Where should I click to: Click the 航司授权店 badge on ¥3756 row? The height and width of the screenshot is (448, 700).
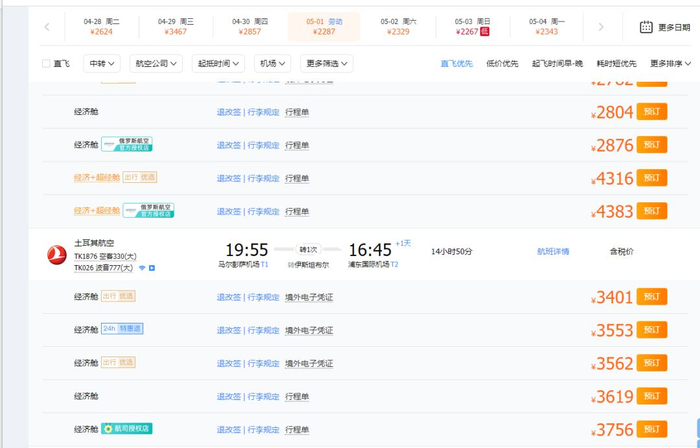[x=127, y=429]
